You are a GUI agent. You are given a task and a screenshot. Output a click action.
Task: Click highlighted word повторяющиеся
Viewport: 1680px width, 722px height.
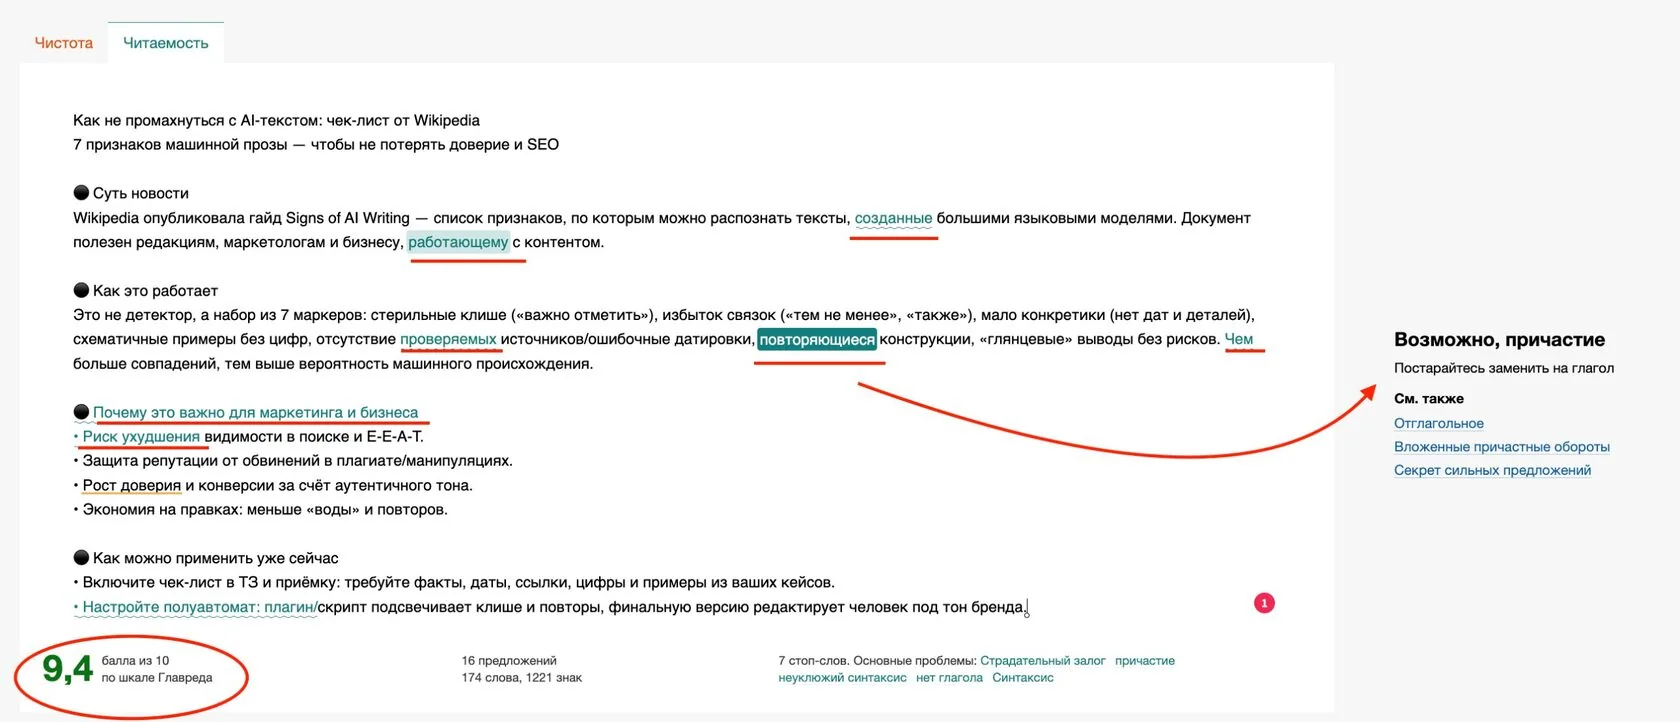(x=817, y=340)
